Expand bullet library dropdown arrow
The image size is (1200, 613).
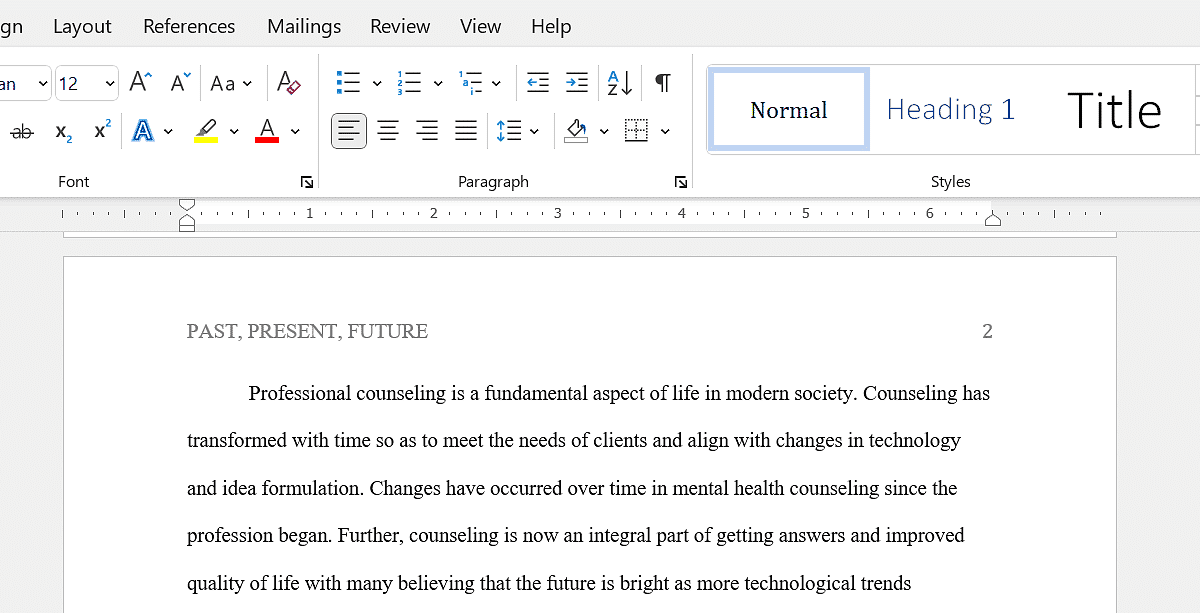point(377,83)
